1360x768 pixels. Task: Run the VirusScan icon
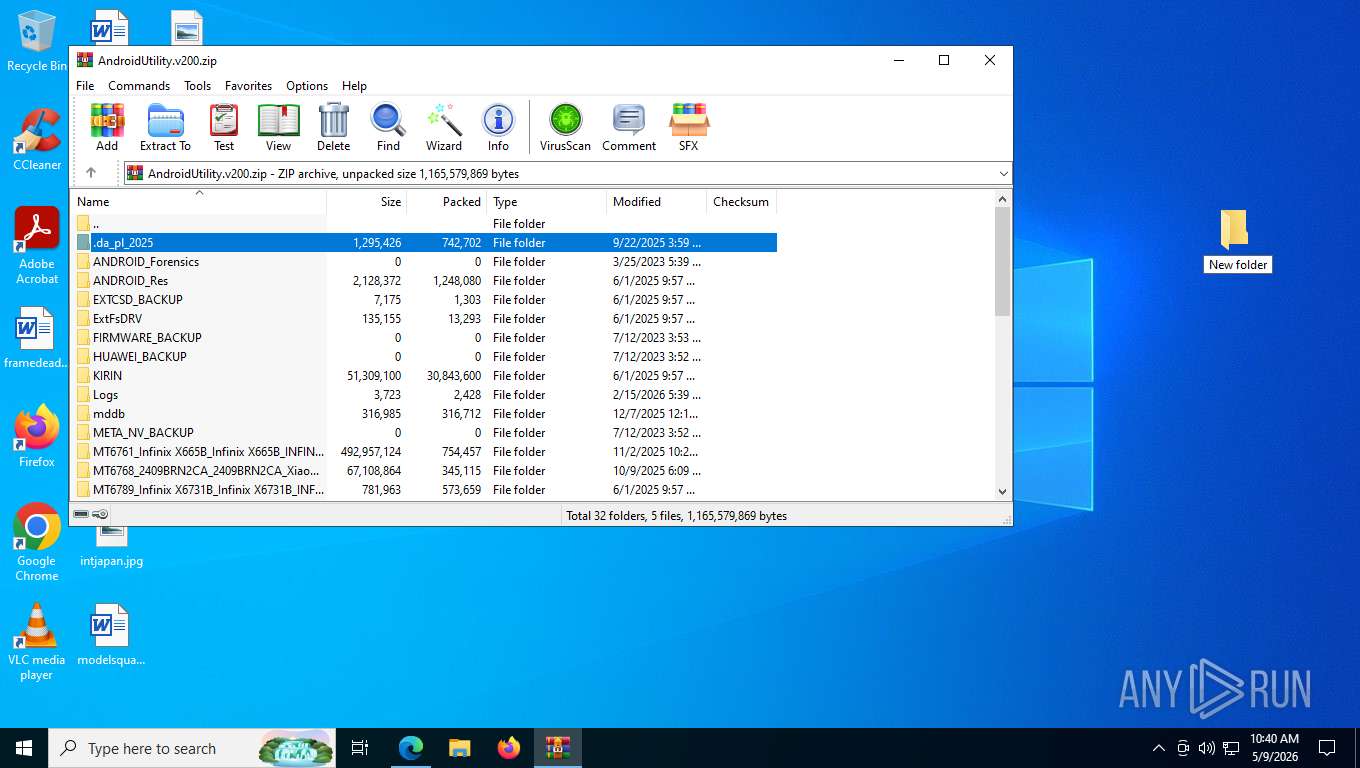coord(565,127)
